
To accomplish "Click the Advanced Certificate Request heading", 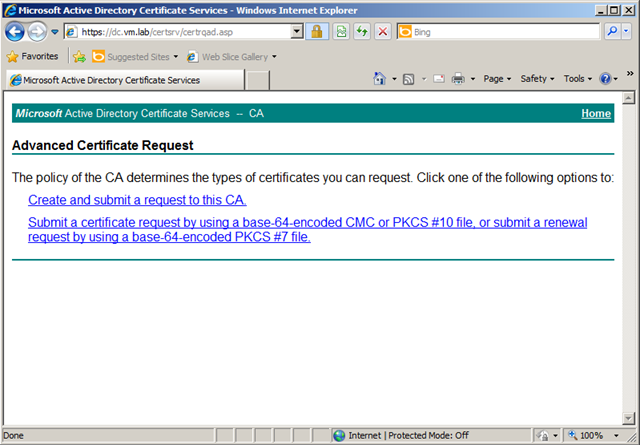I will [x=102, y=145].
